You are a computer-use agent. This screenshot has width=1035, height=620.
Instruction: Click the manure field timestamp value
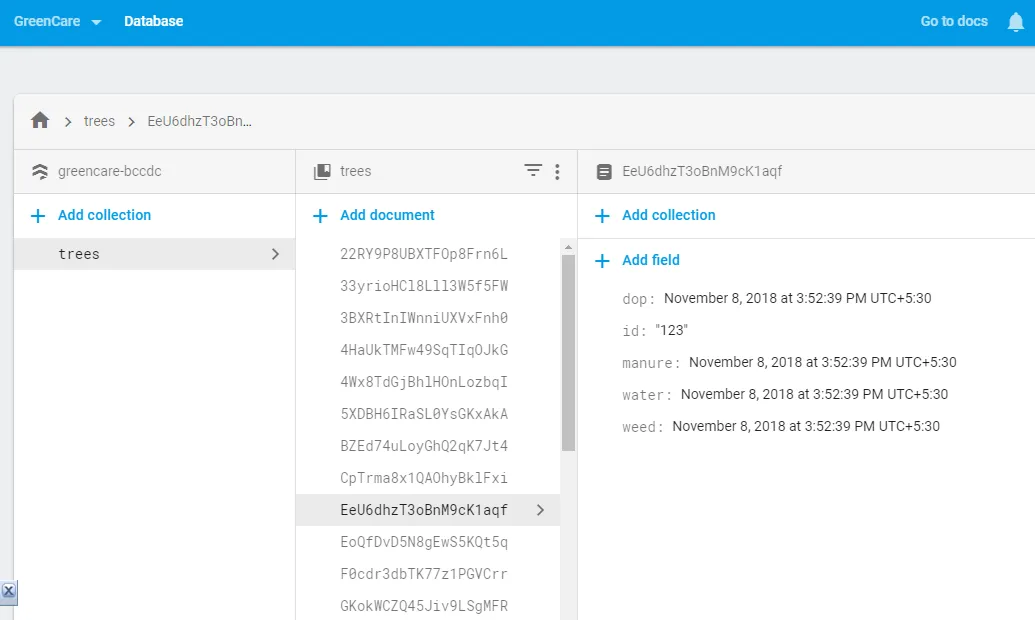pos(822,362)
